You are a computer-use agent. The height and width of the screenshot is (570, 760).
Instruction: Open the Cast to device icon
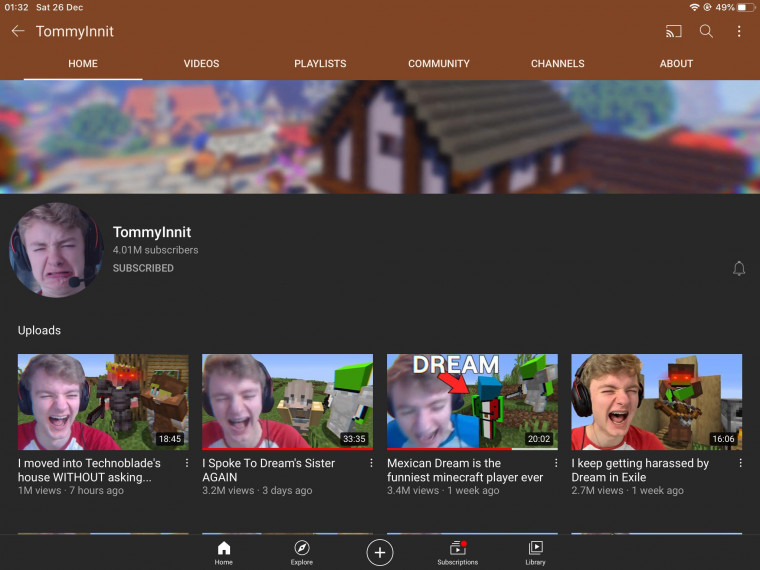673,31
